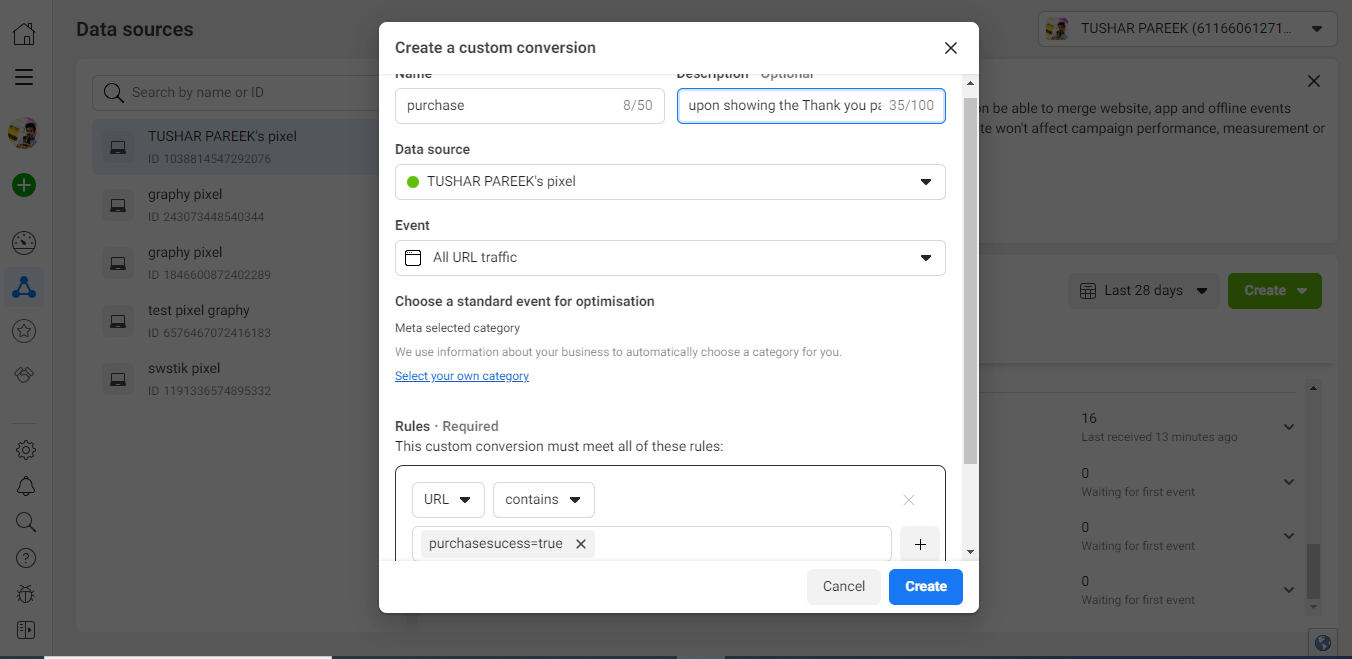Expand the Data source dropdown

[670, 182]
